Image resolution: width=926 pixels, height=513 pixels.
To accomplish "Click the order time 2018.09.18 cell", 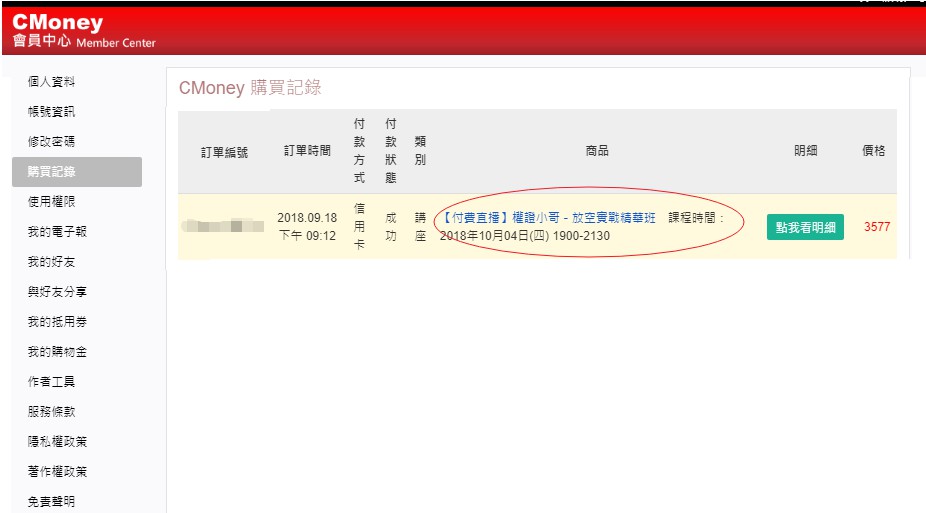I will click(x=307, y=227).
